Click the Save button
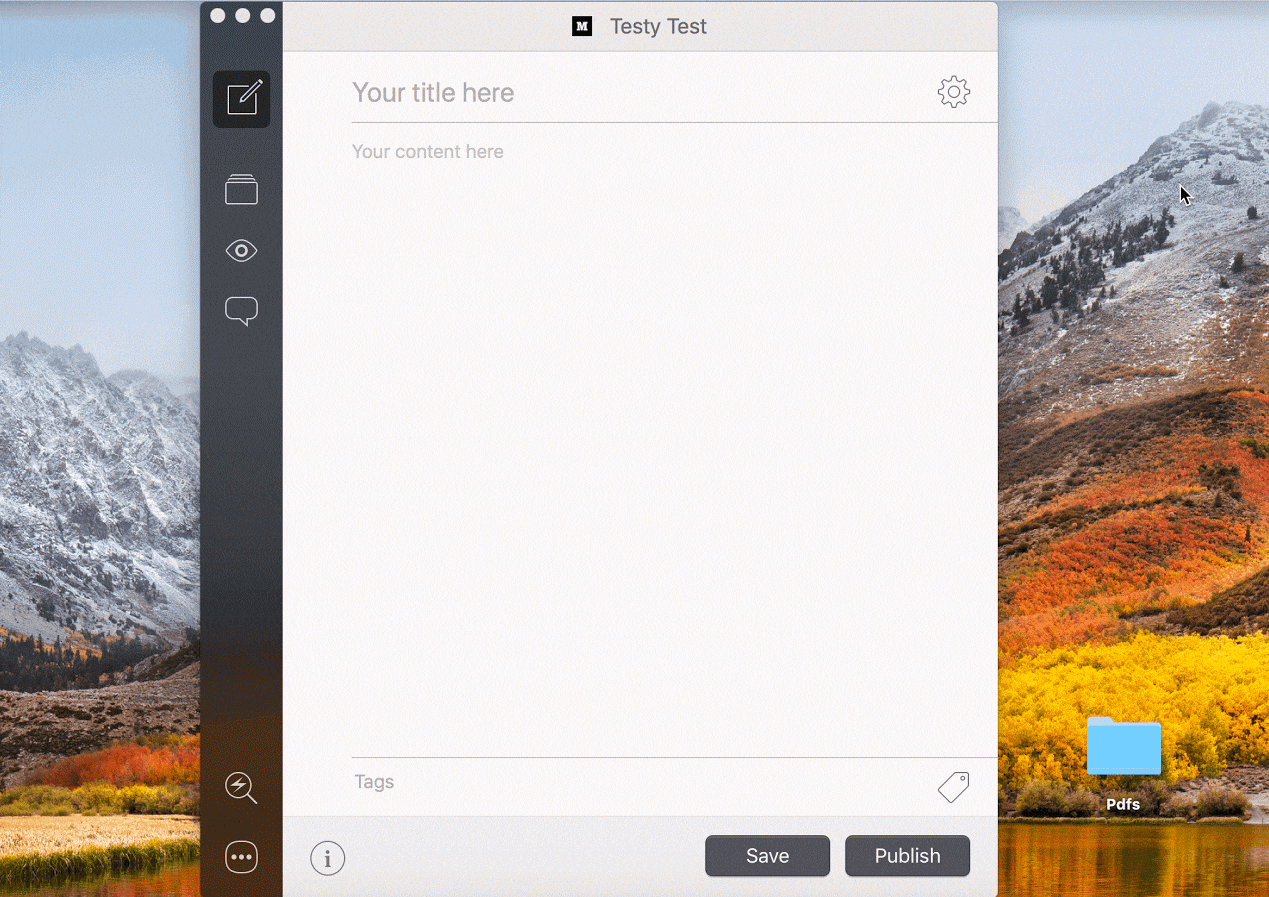This screenshot has width=1269, height=897. point(768,856)
